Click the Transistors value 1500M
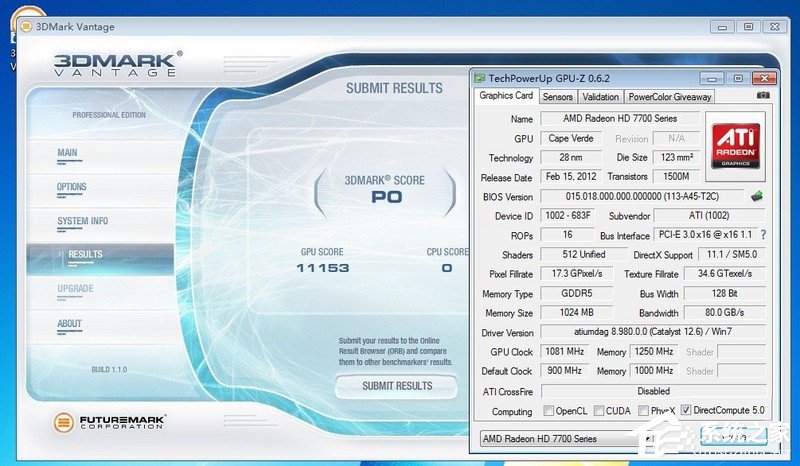This screenshot has height=466, width=800. click(x=676, y=177)
